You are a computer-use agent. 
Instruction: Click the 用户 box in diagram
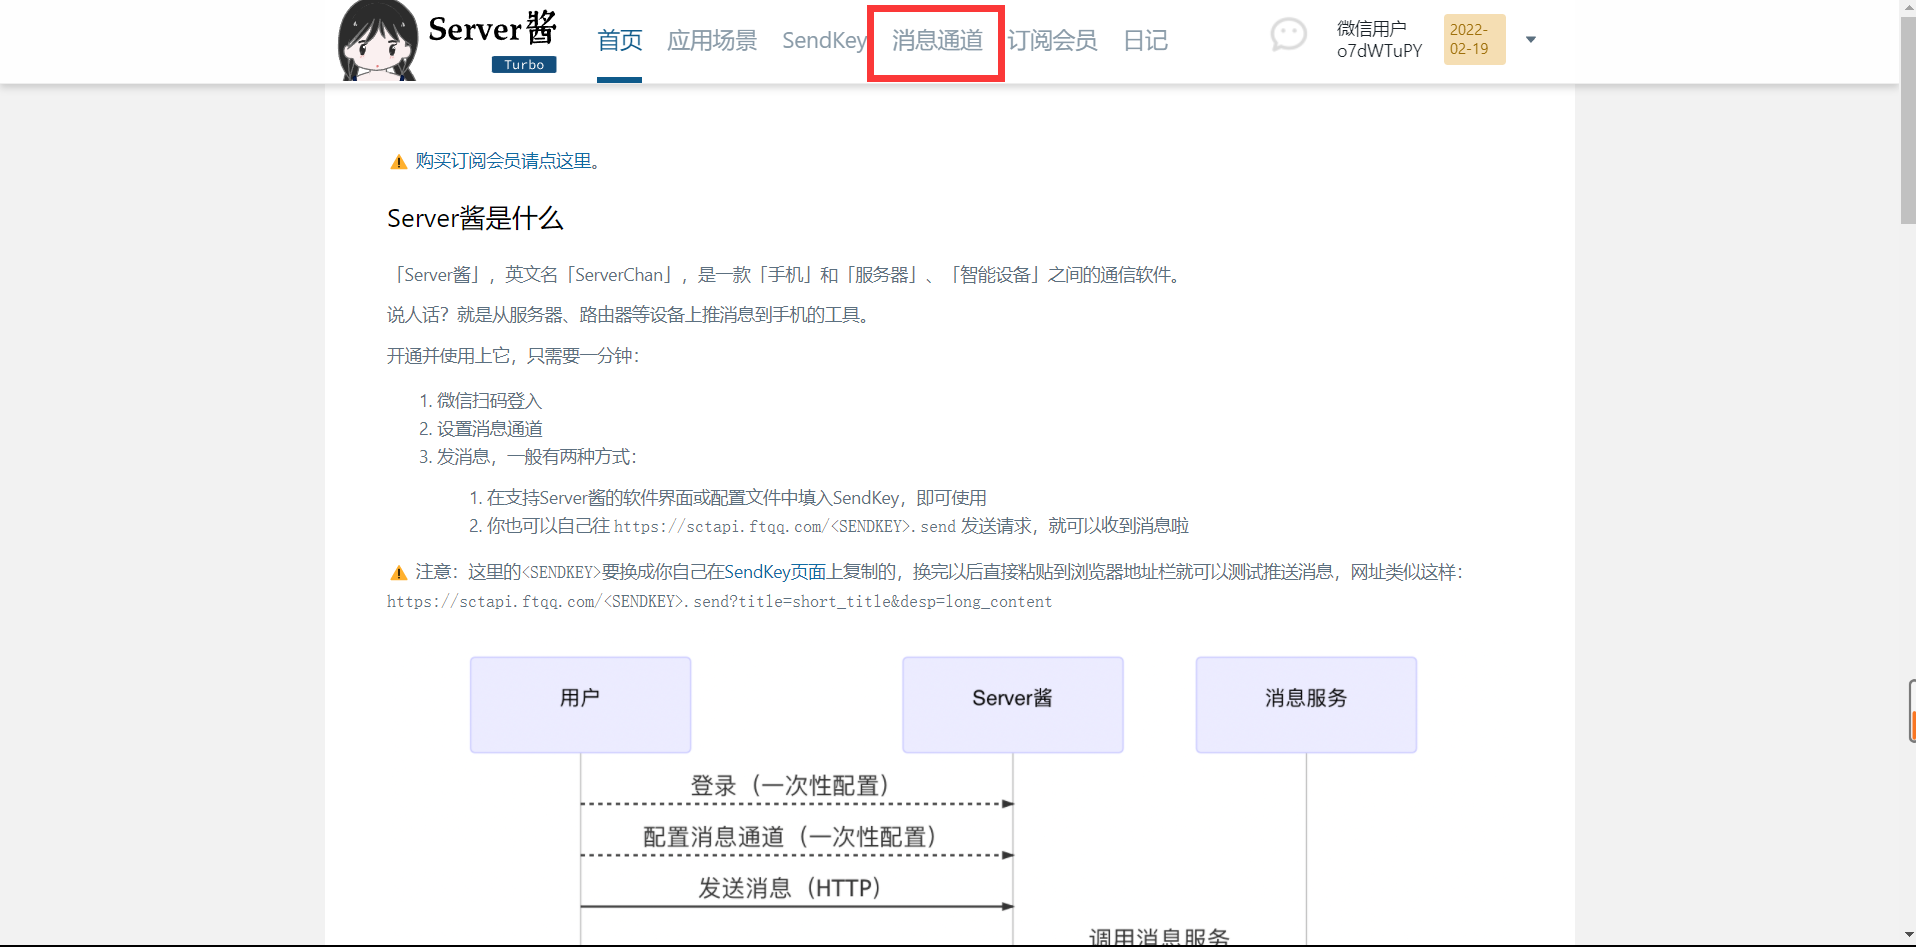(x=580, y=704)
